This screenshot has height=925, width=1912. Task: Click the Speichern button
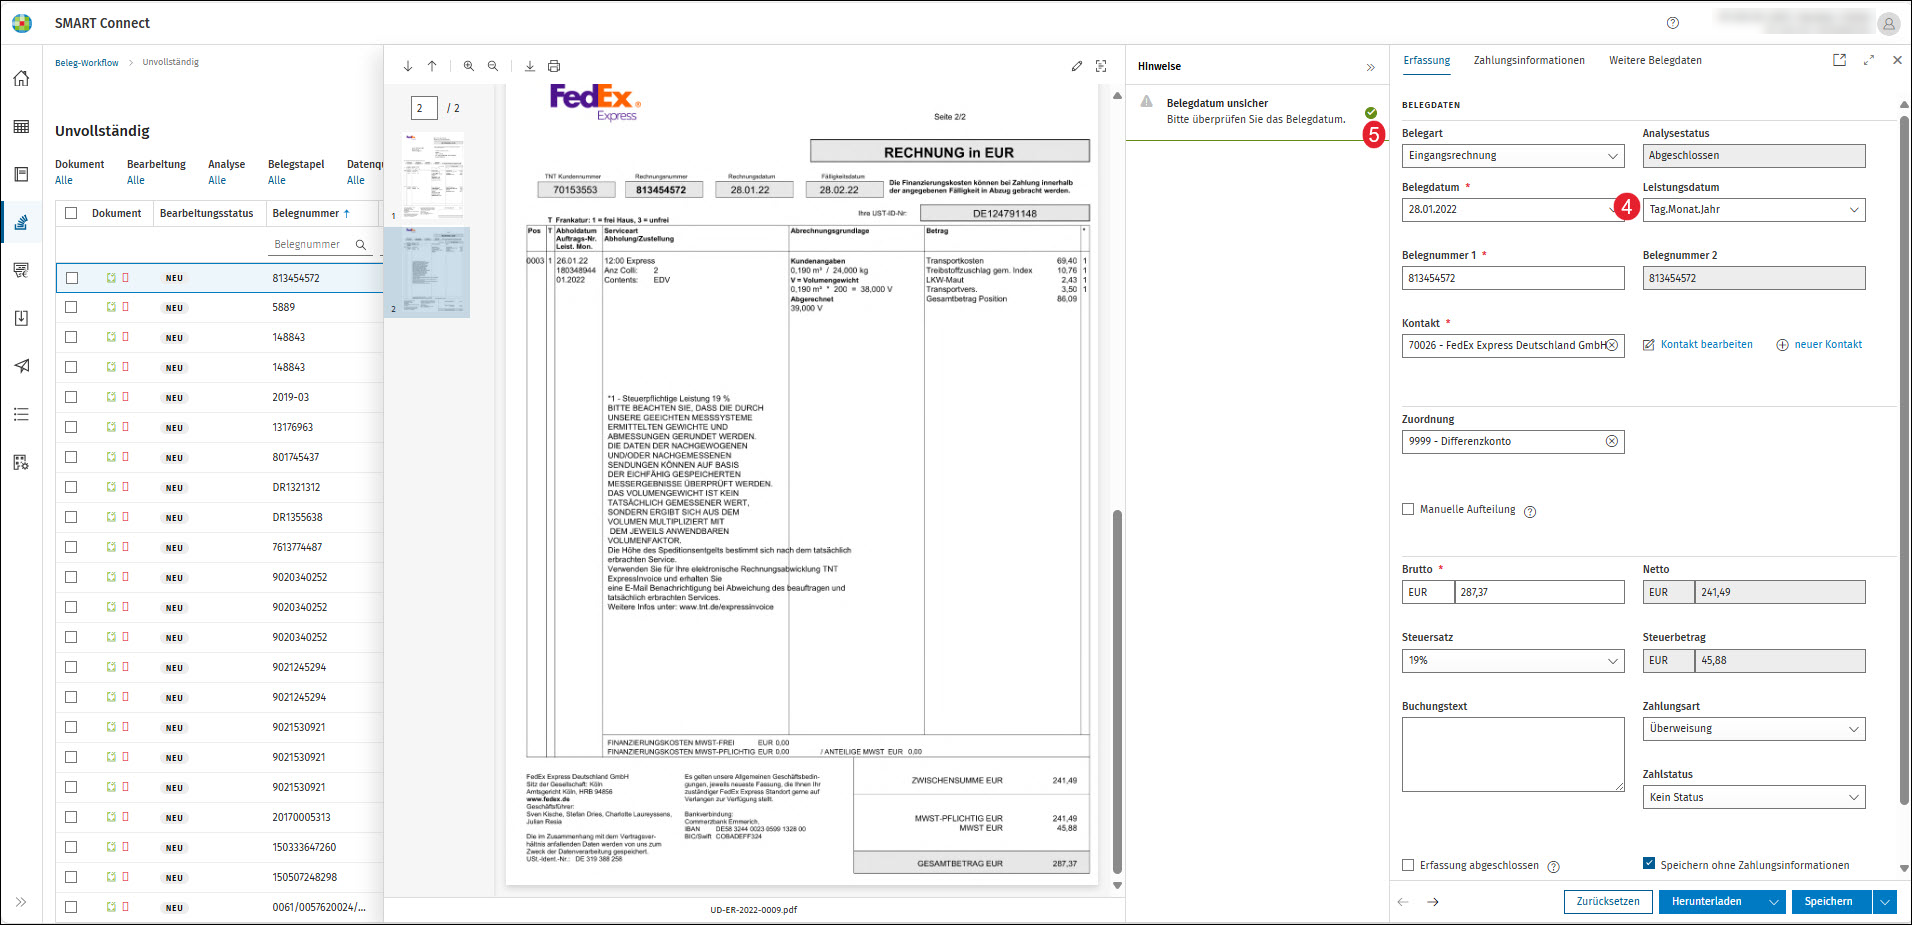[1831, 902]
